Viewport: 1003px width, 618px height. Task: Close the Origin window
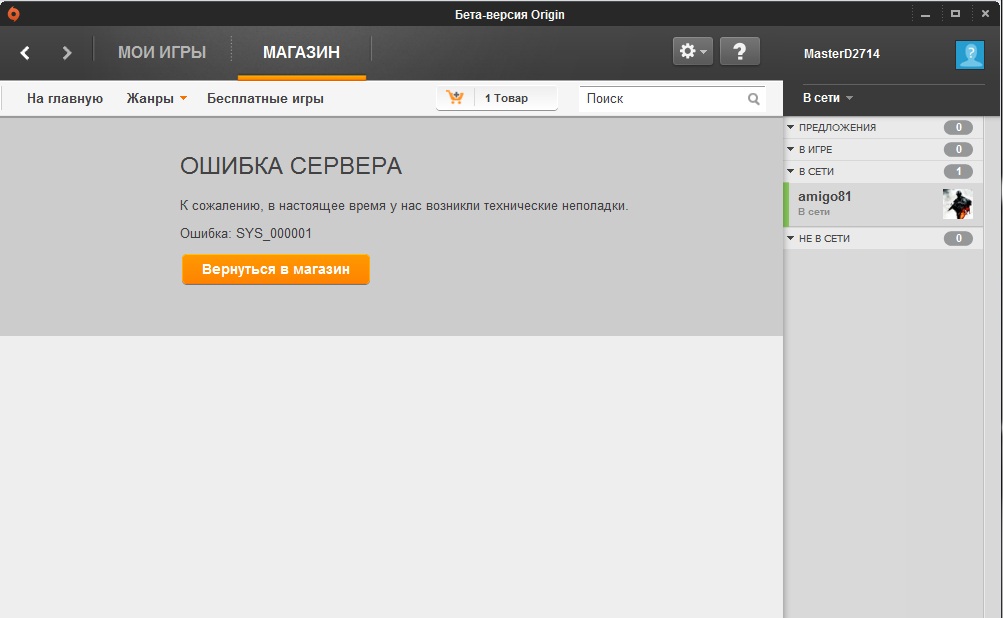coord(985,13)
